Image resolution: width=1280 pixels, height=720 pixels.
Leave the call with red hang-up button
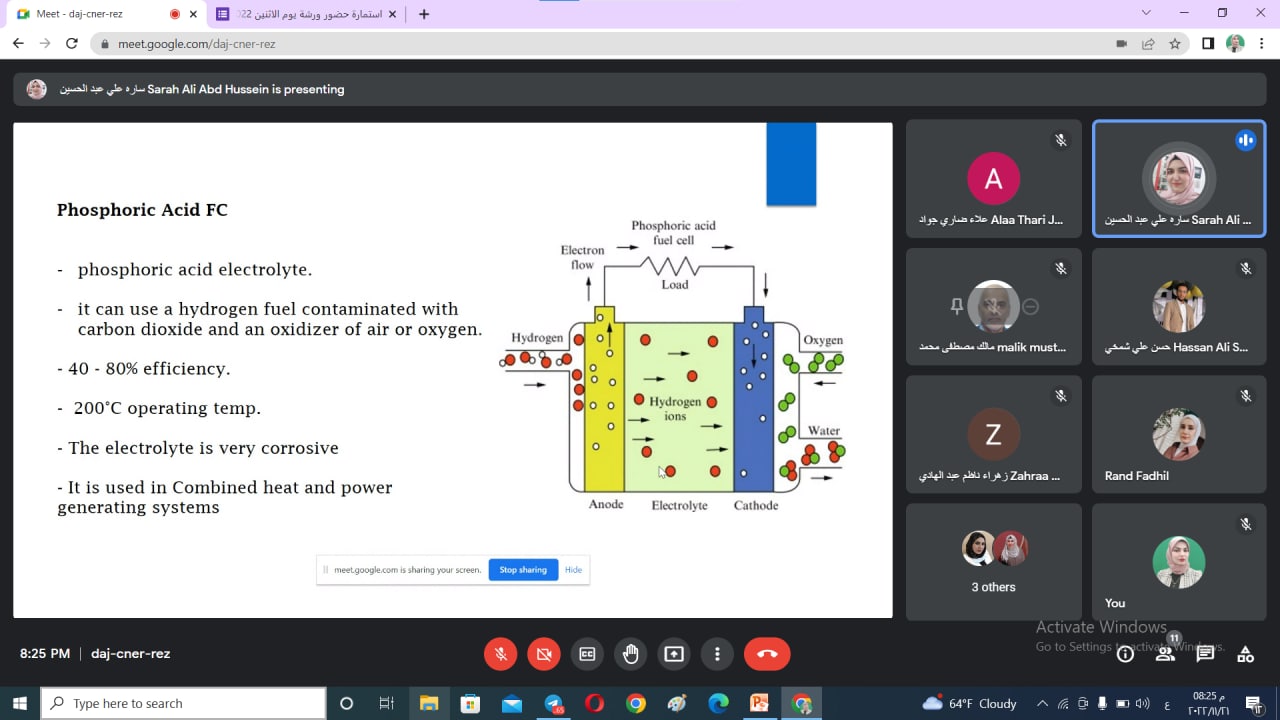767,654
